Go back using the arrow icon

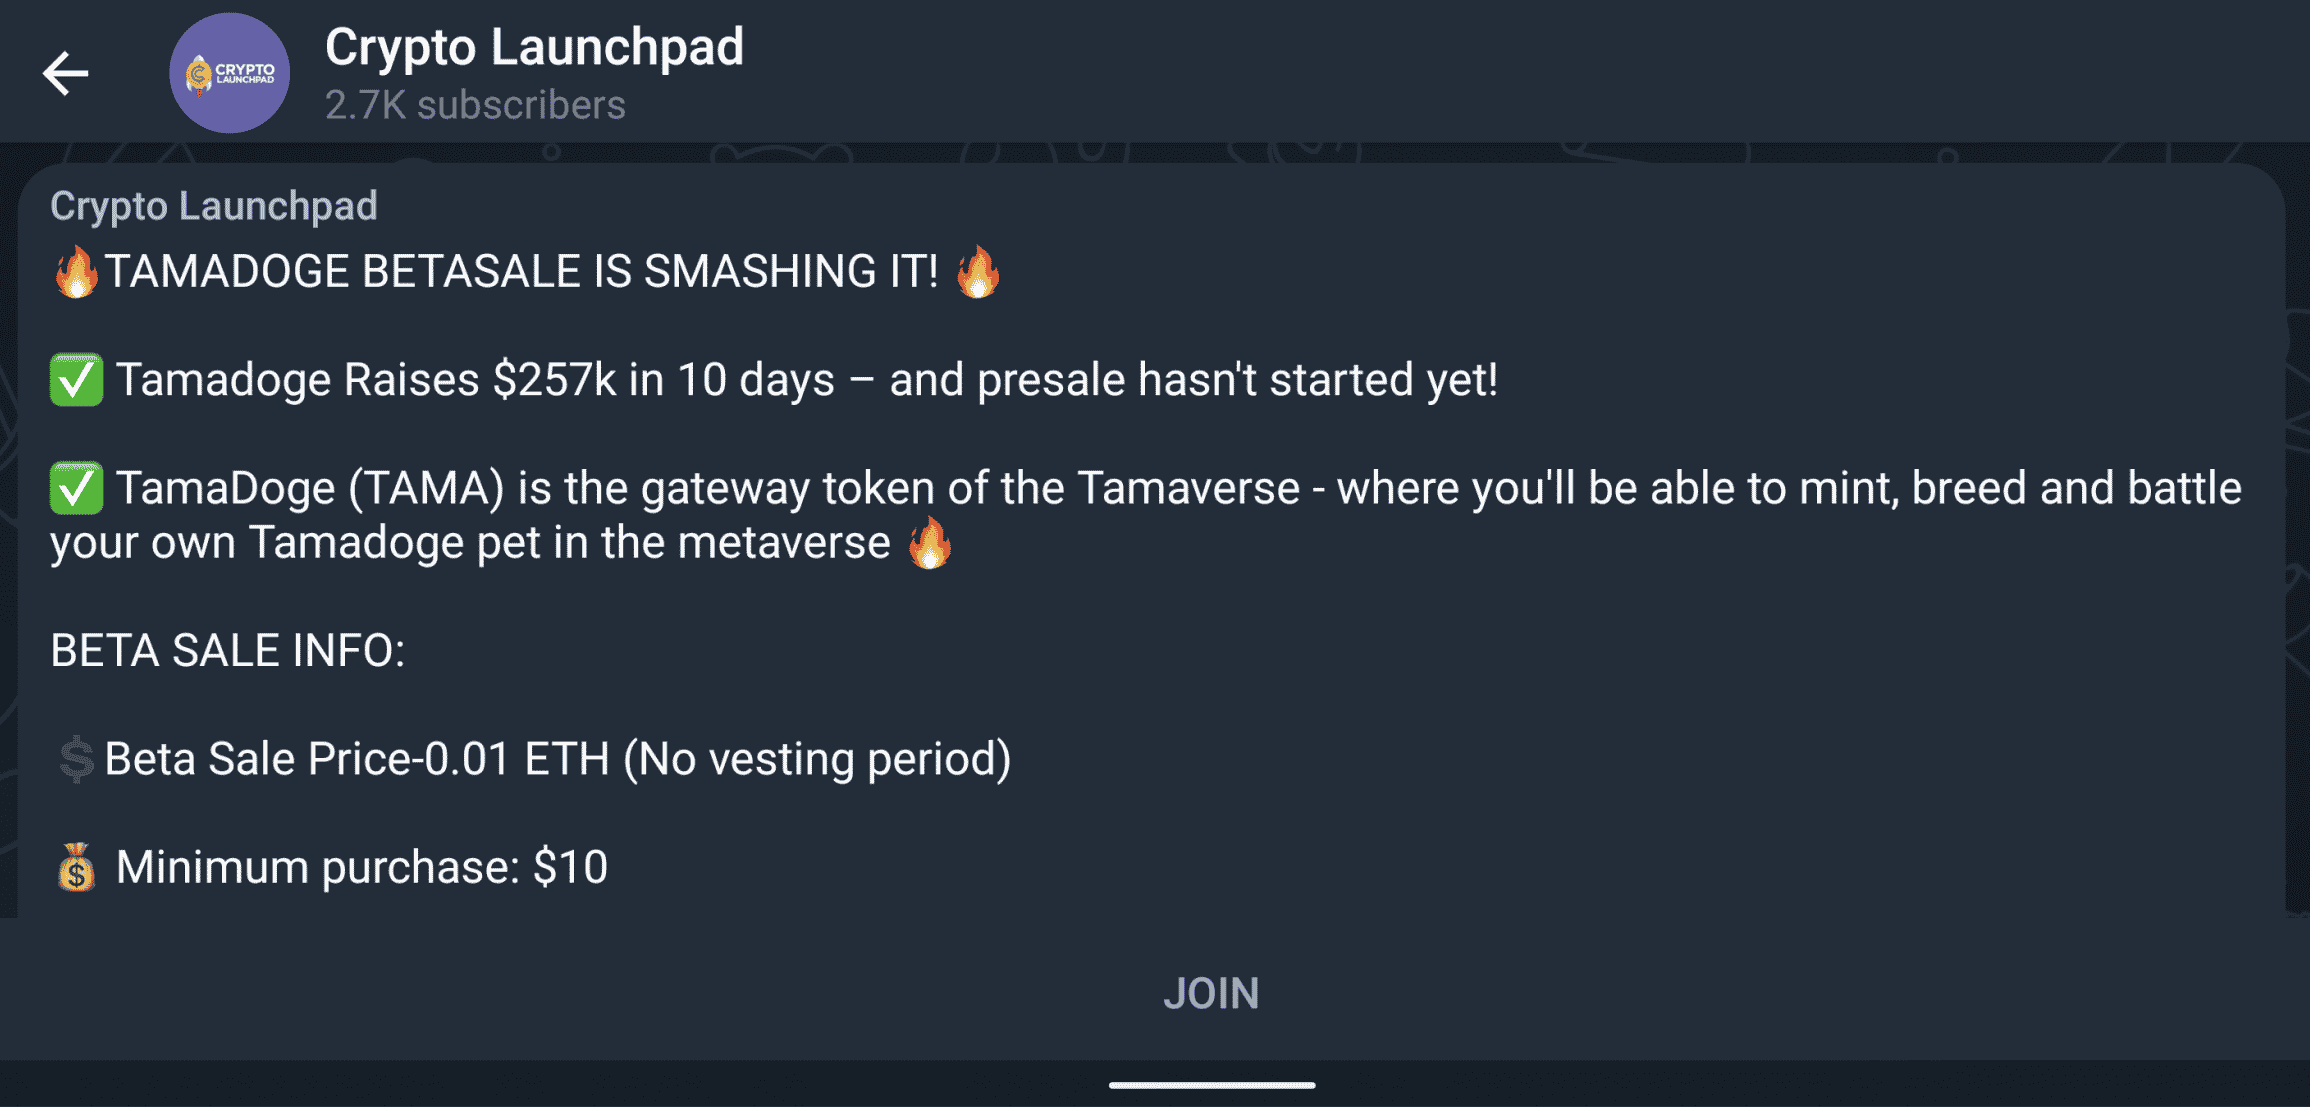click(x=66, y=73)
